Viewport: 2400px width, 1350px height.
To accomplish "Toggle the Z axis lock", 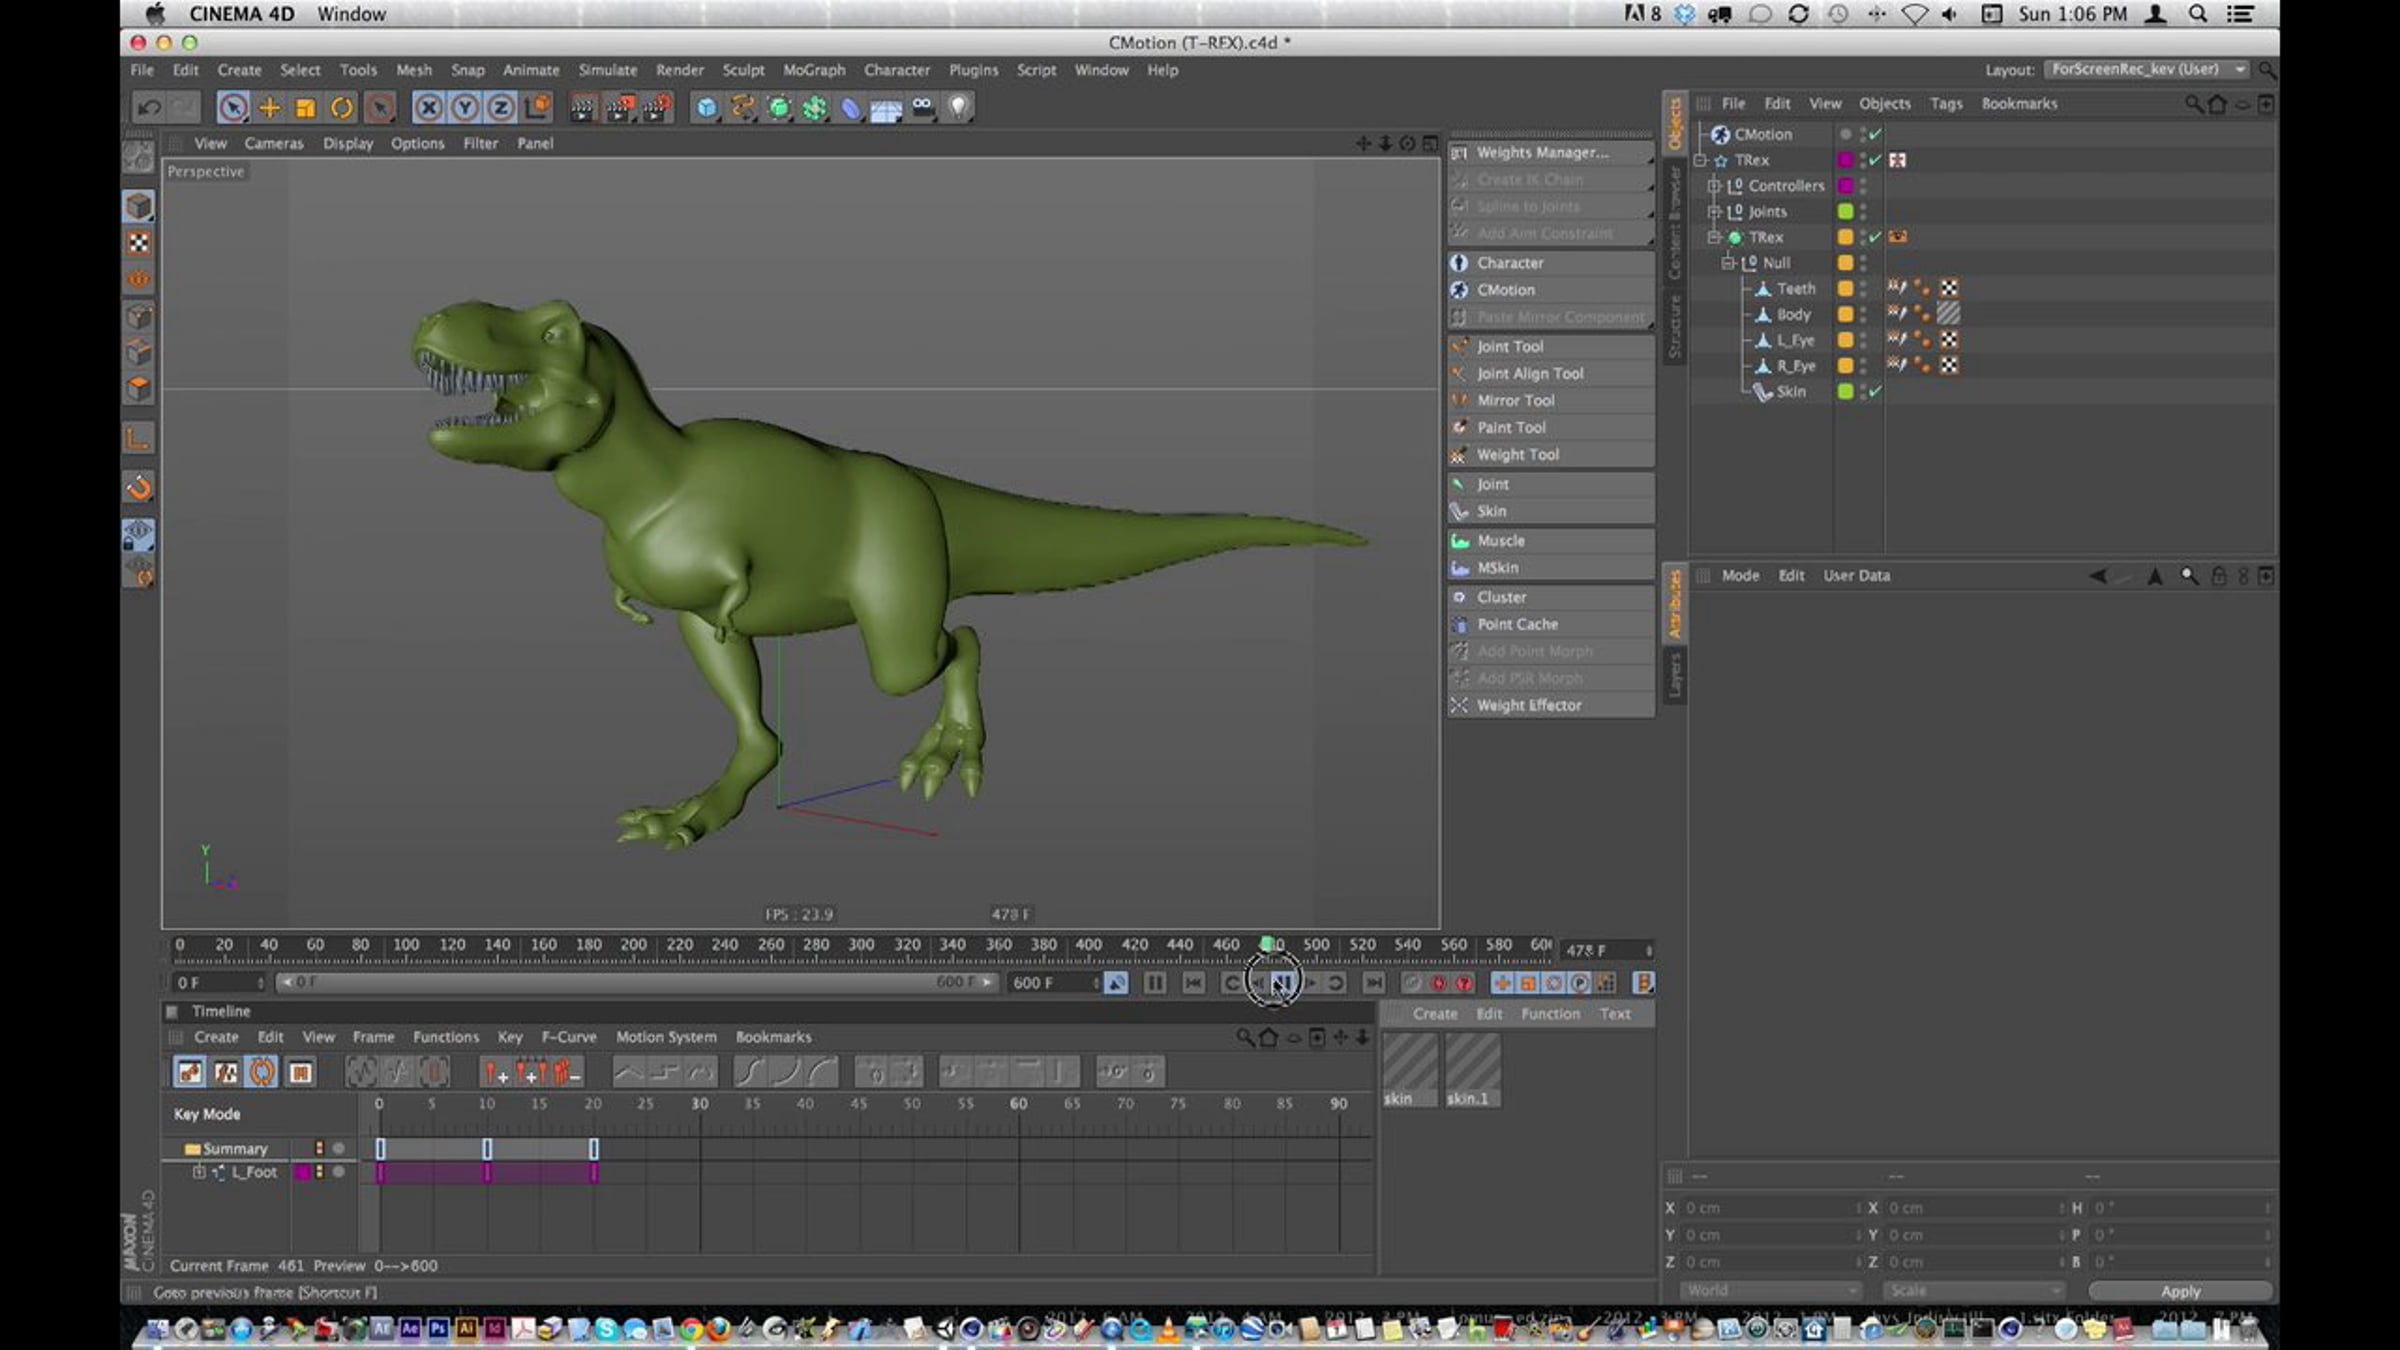I will [500, 107].
